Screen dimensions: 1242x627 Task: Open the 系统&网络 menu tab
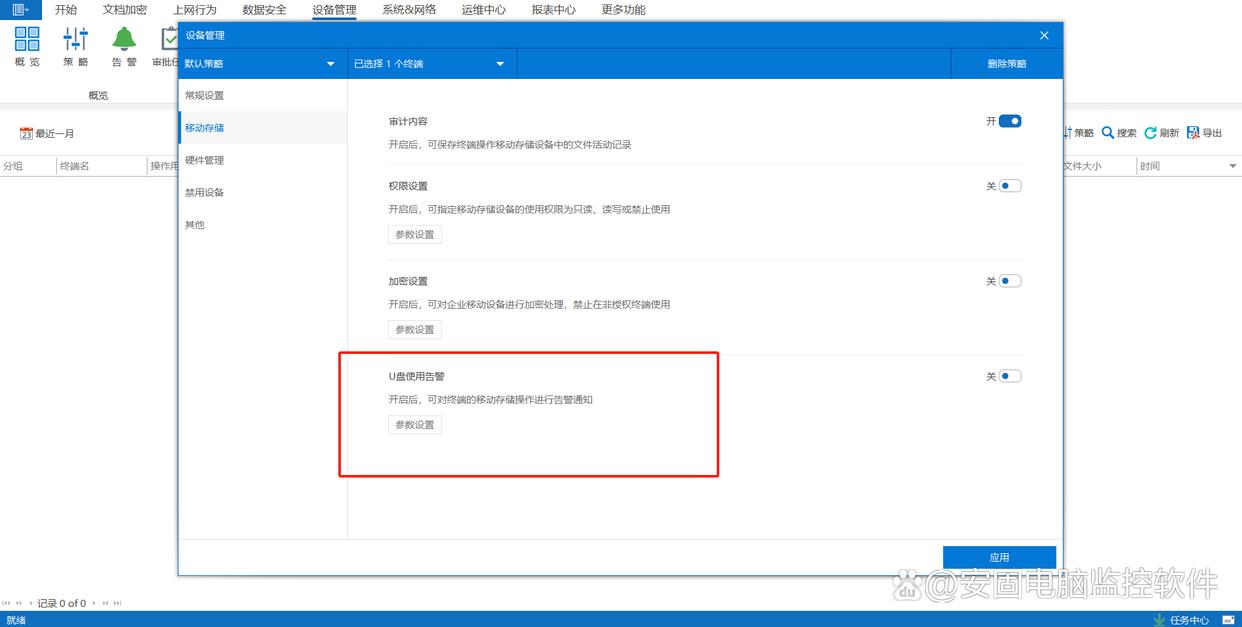tap(409, 10)
